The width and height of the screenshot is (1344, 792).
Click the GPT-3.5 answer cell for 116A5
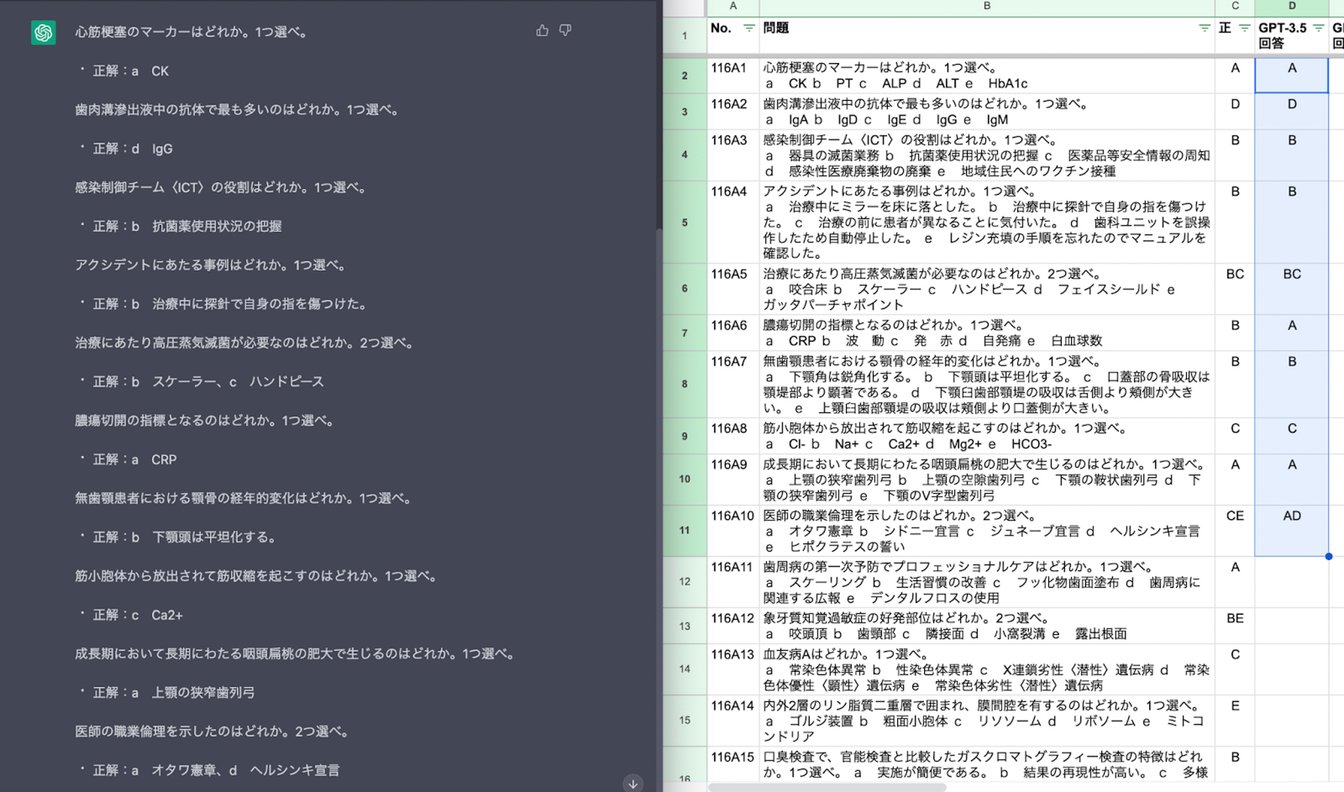[1292, 289]
